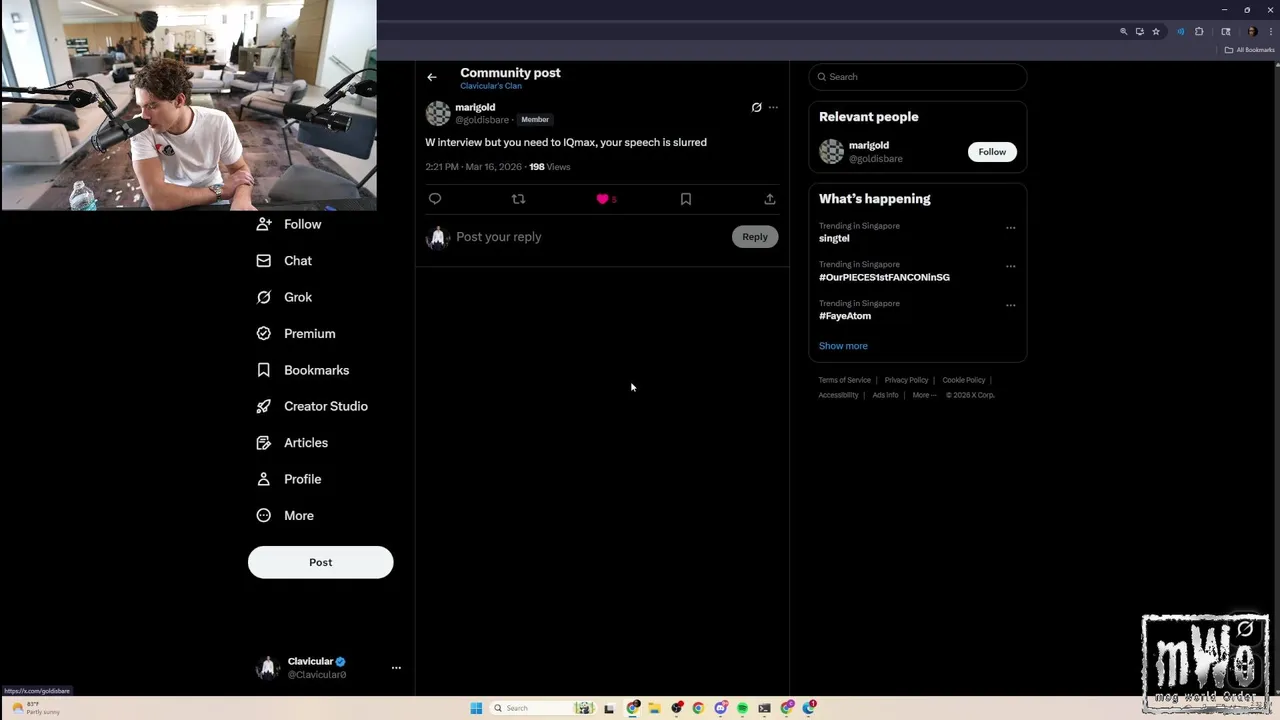Open the Terminal icon on the taskbar
Screen dimensions: 1280x720
(x=764, y=708)
